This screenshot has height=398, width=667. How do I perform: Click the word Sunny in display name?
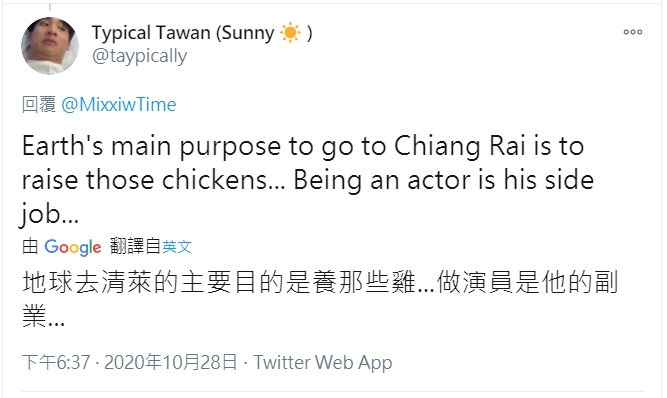(x=248, y=34)
